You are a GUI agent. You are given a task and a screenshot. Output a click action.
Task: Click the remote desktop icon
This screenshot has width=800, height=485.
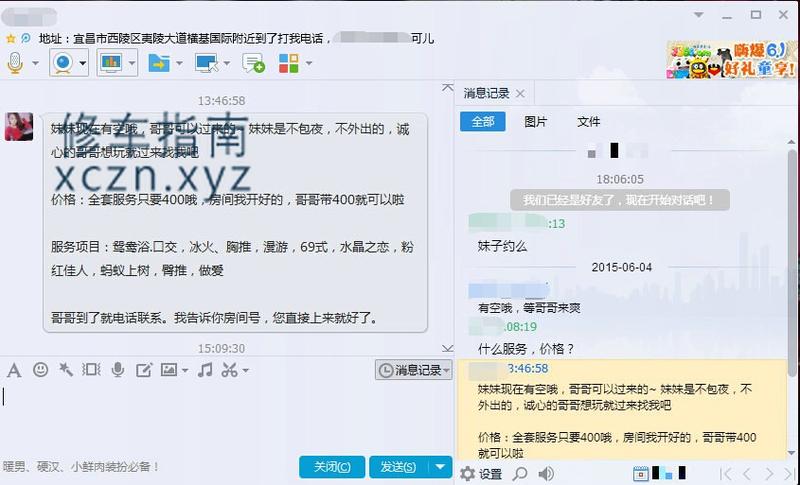pyautogui.click(x=206, y=63)
